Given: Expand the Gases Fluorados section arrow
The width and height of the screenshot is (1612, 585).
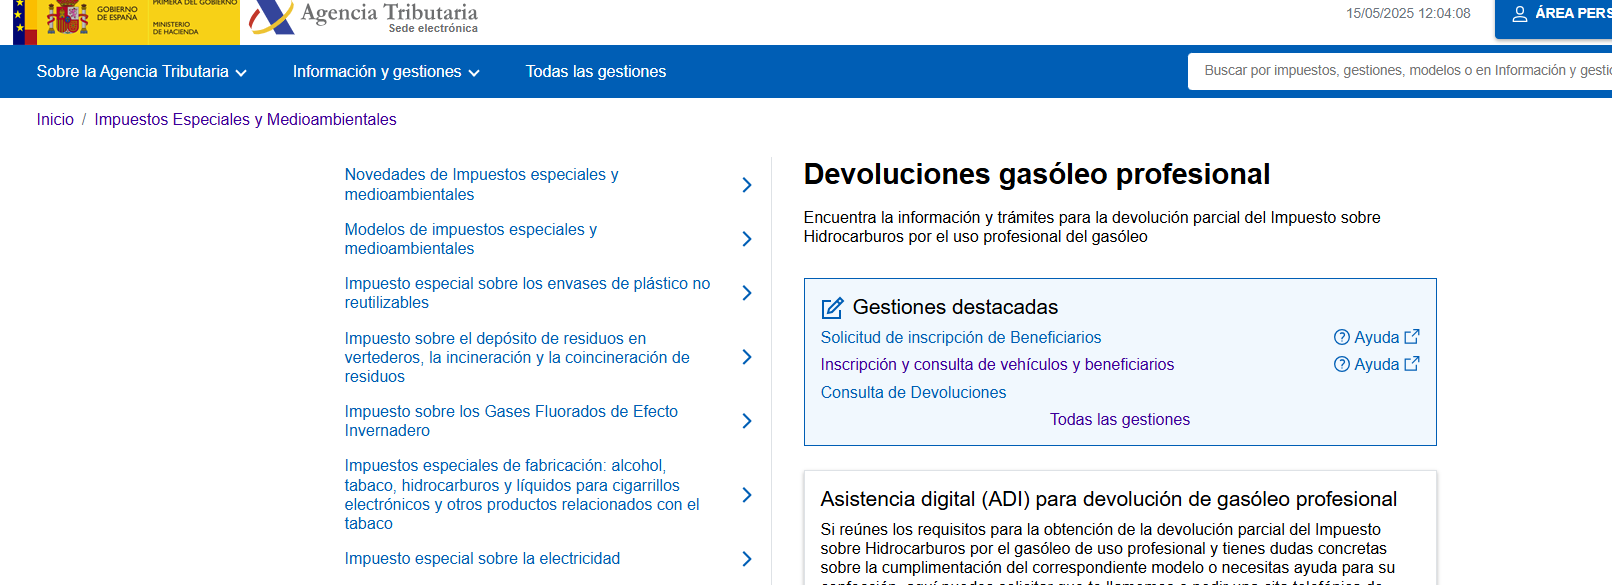Looking at the screenshot, I should 747,421.
